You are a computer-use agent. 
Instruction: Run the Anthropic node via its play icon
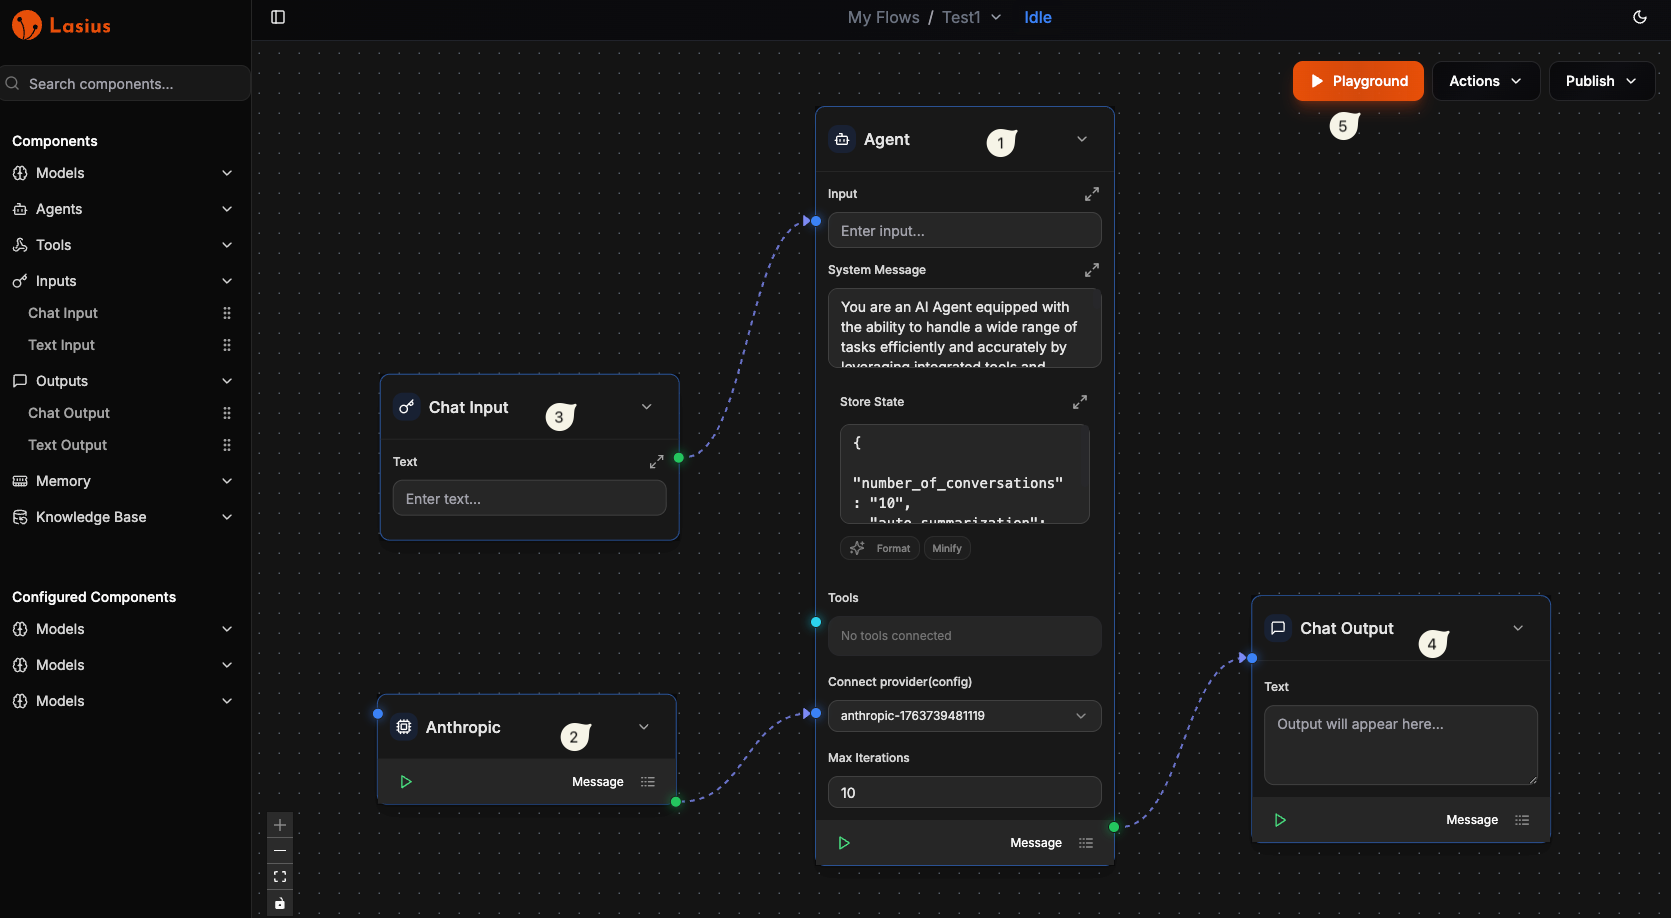coord(406,781)
